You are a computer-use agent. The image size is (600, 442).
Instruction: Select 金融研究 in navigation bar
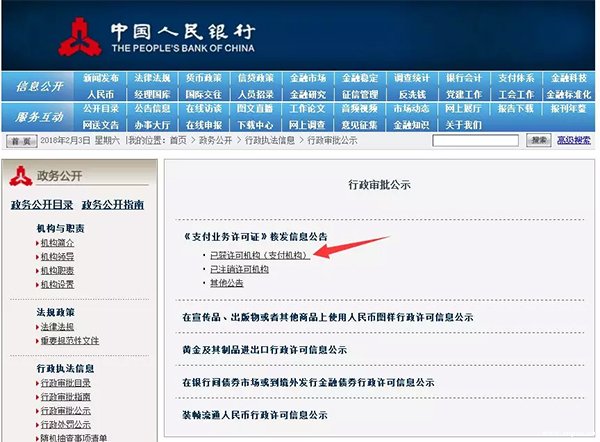click(308, 95)
